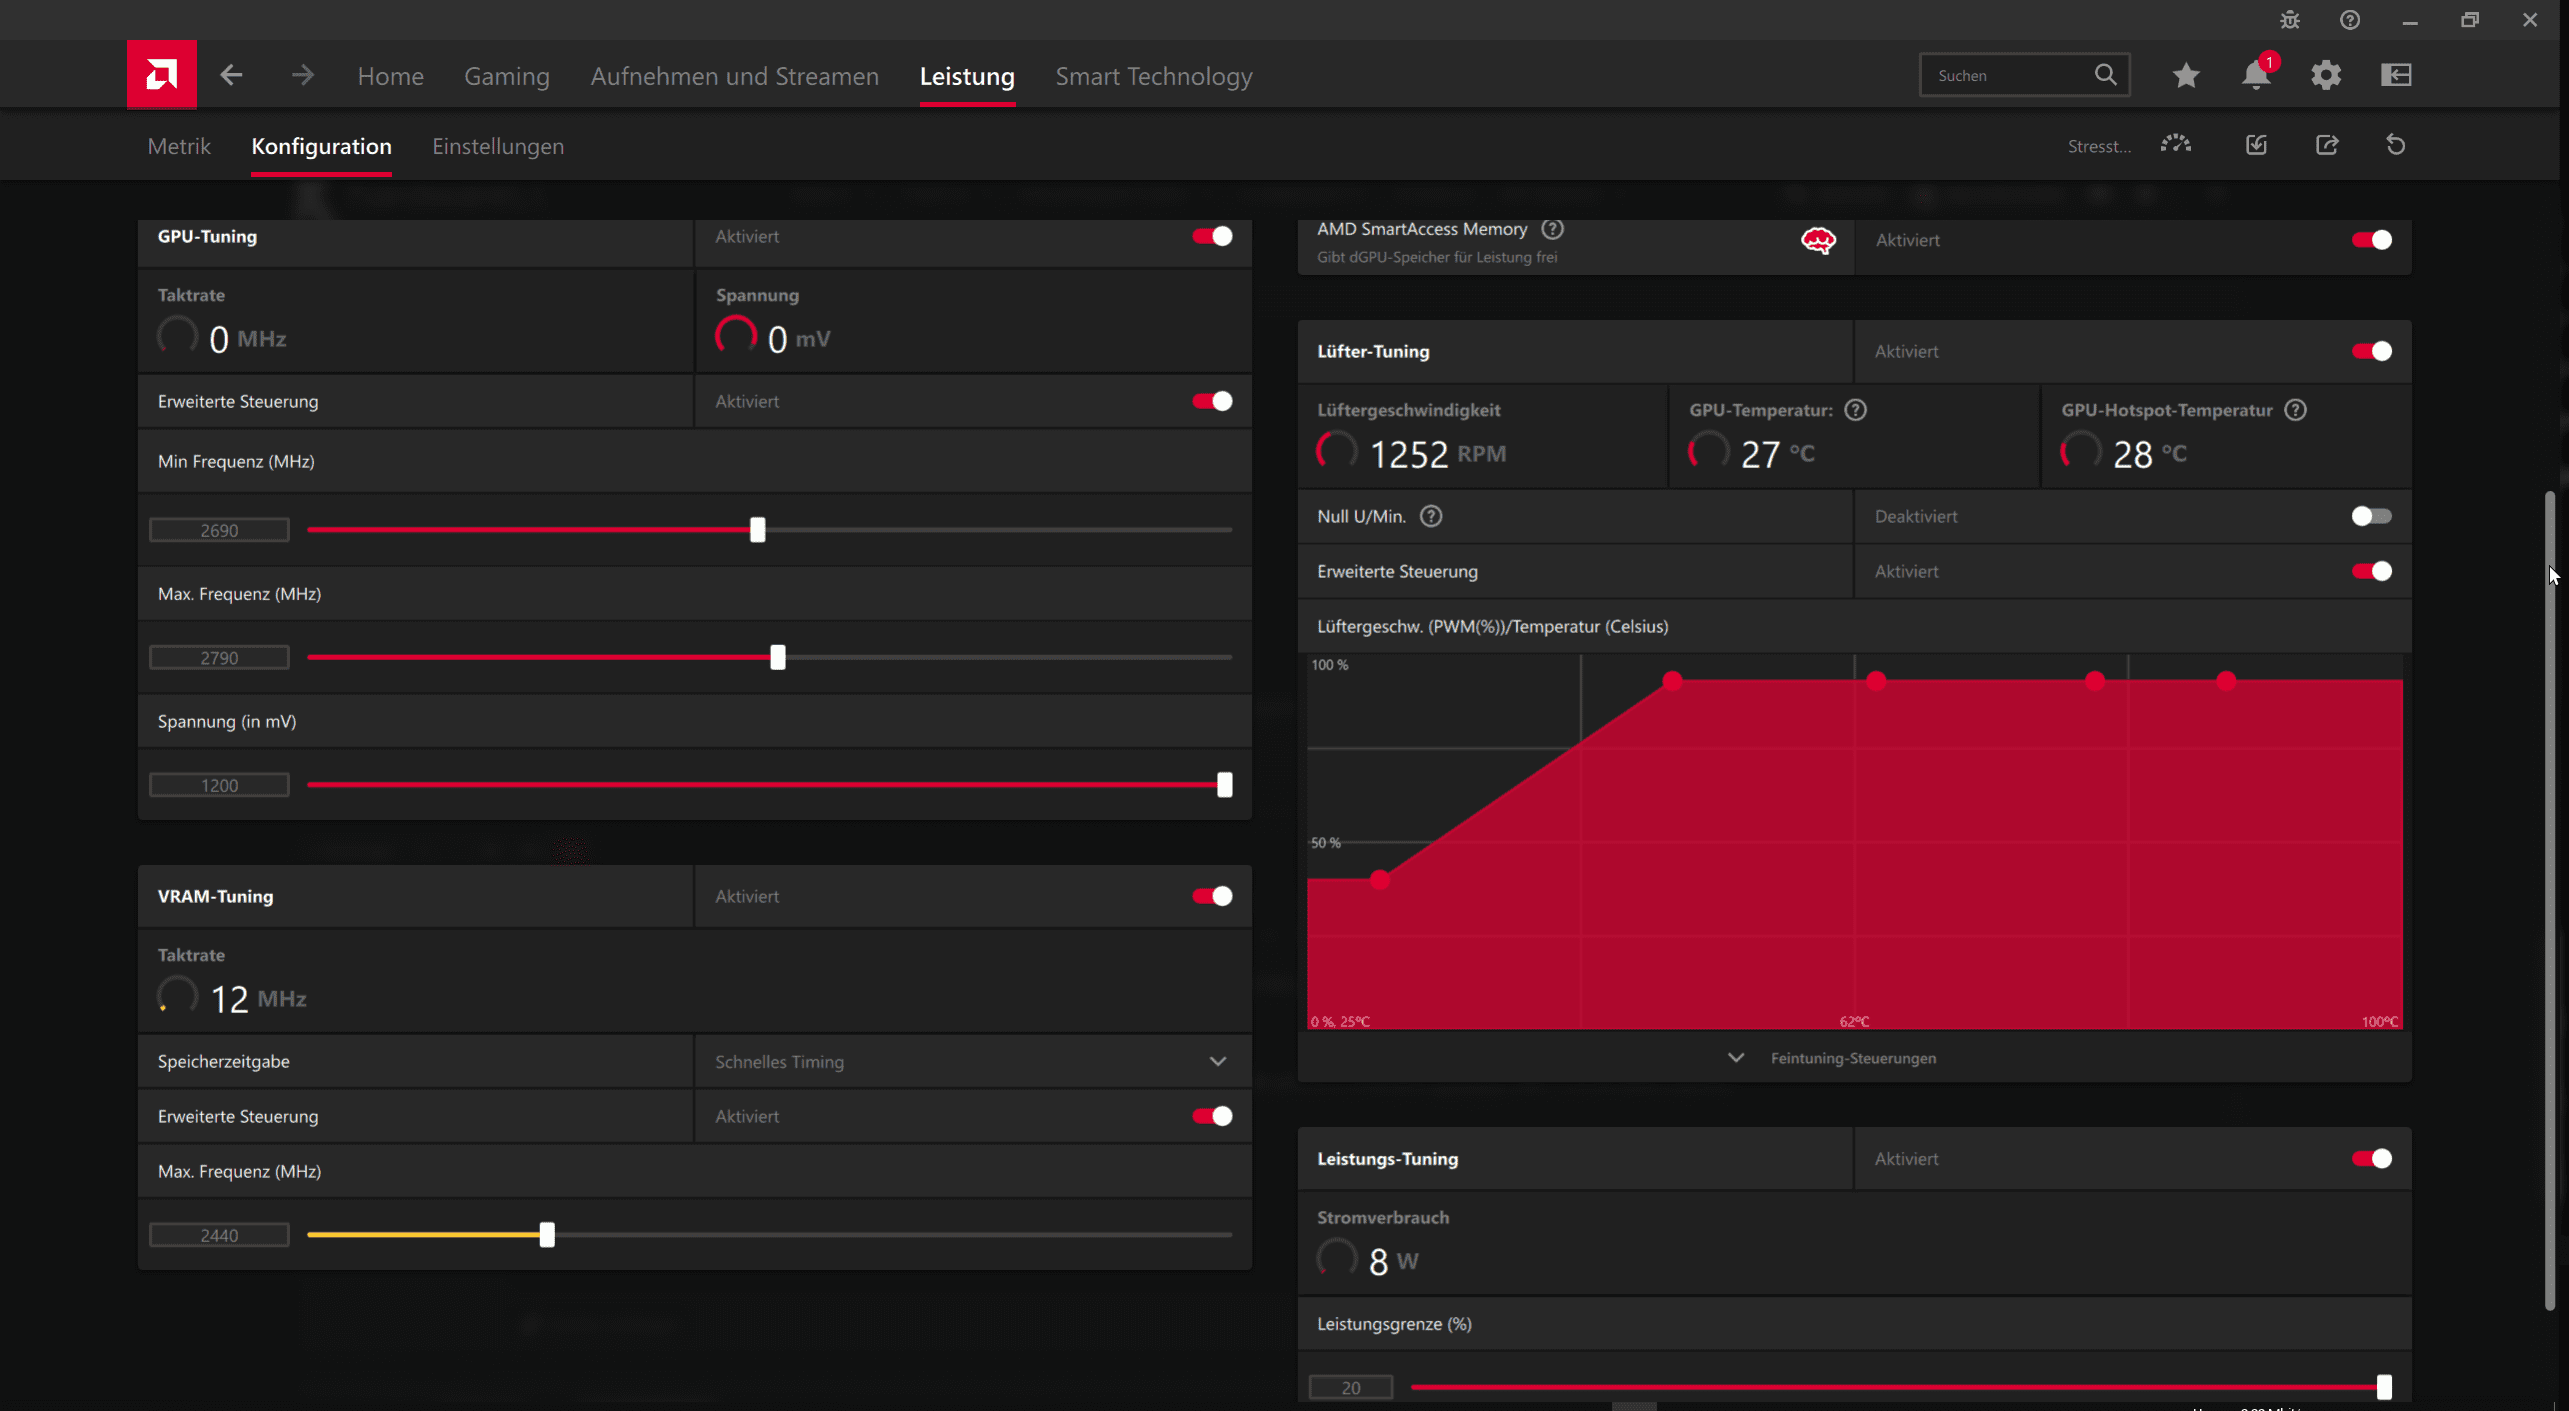Go back with the left arrow

coord(231,76)
